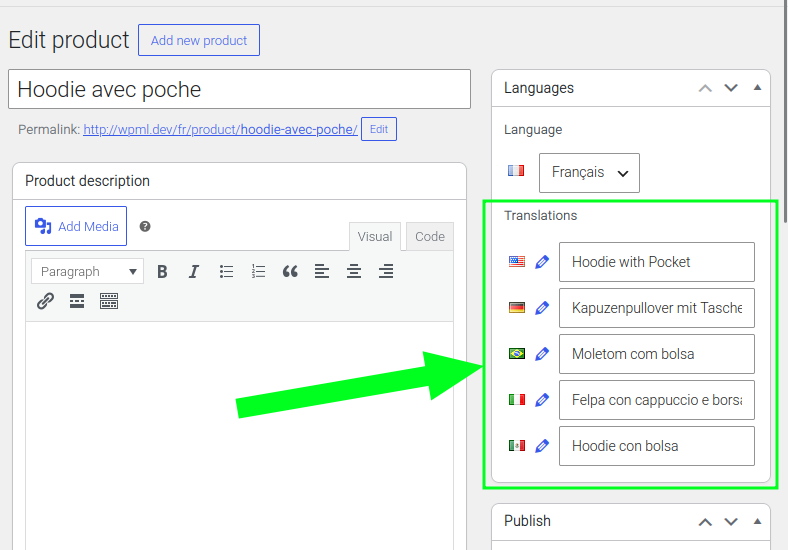The image size is (788, 550).
Task: Open the Français language dropdown
Action: [x=589, y=173]
